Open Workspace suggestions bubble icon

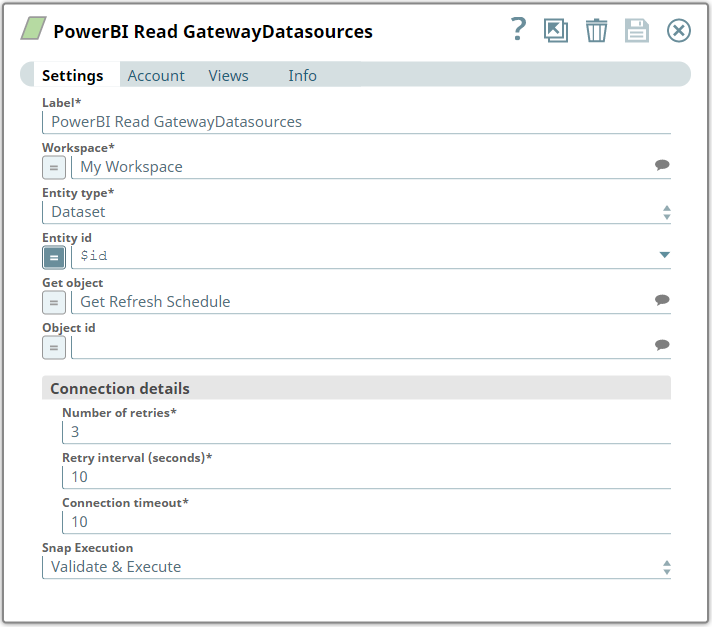(x=662, y=165)
